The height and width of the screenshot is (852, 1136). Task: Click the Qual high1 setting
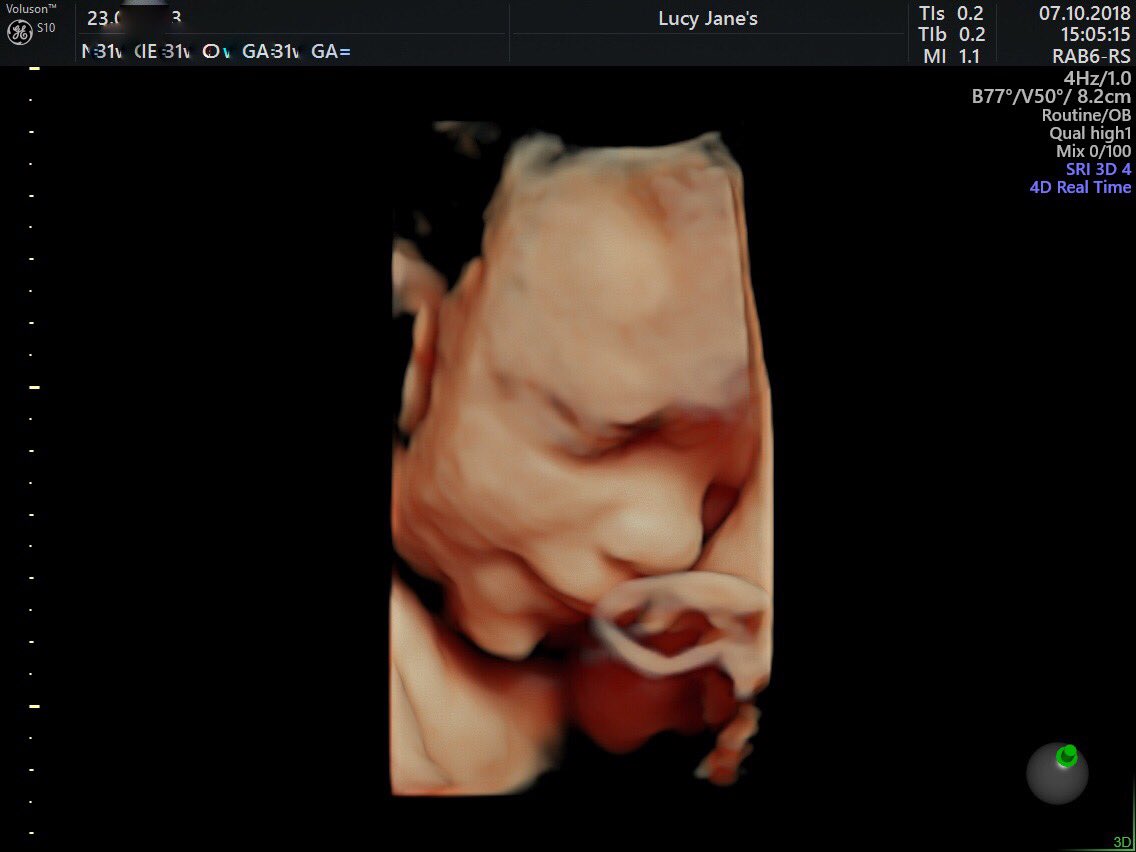1090,133
